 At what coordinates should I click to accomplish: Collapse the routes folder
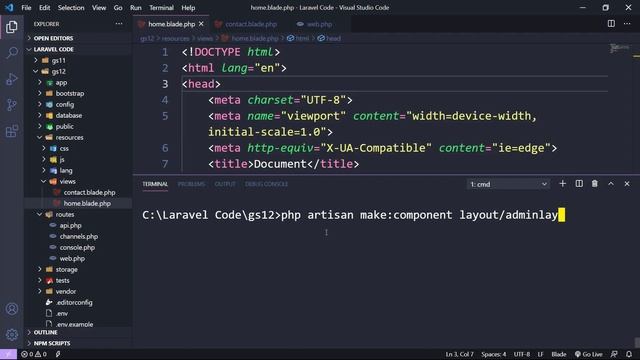tap(78, 214)
